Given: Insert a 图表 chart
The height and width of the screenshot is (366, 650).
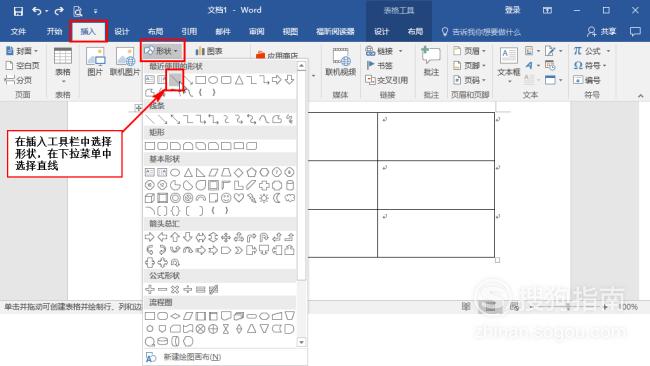Looking at the screenshot, I should tap(209, 51).
